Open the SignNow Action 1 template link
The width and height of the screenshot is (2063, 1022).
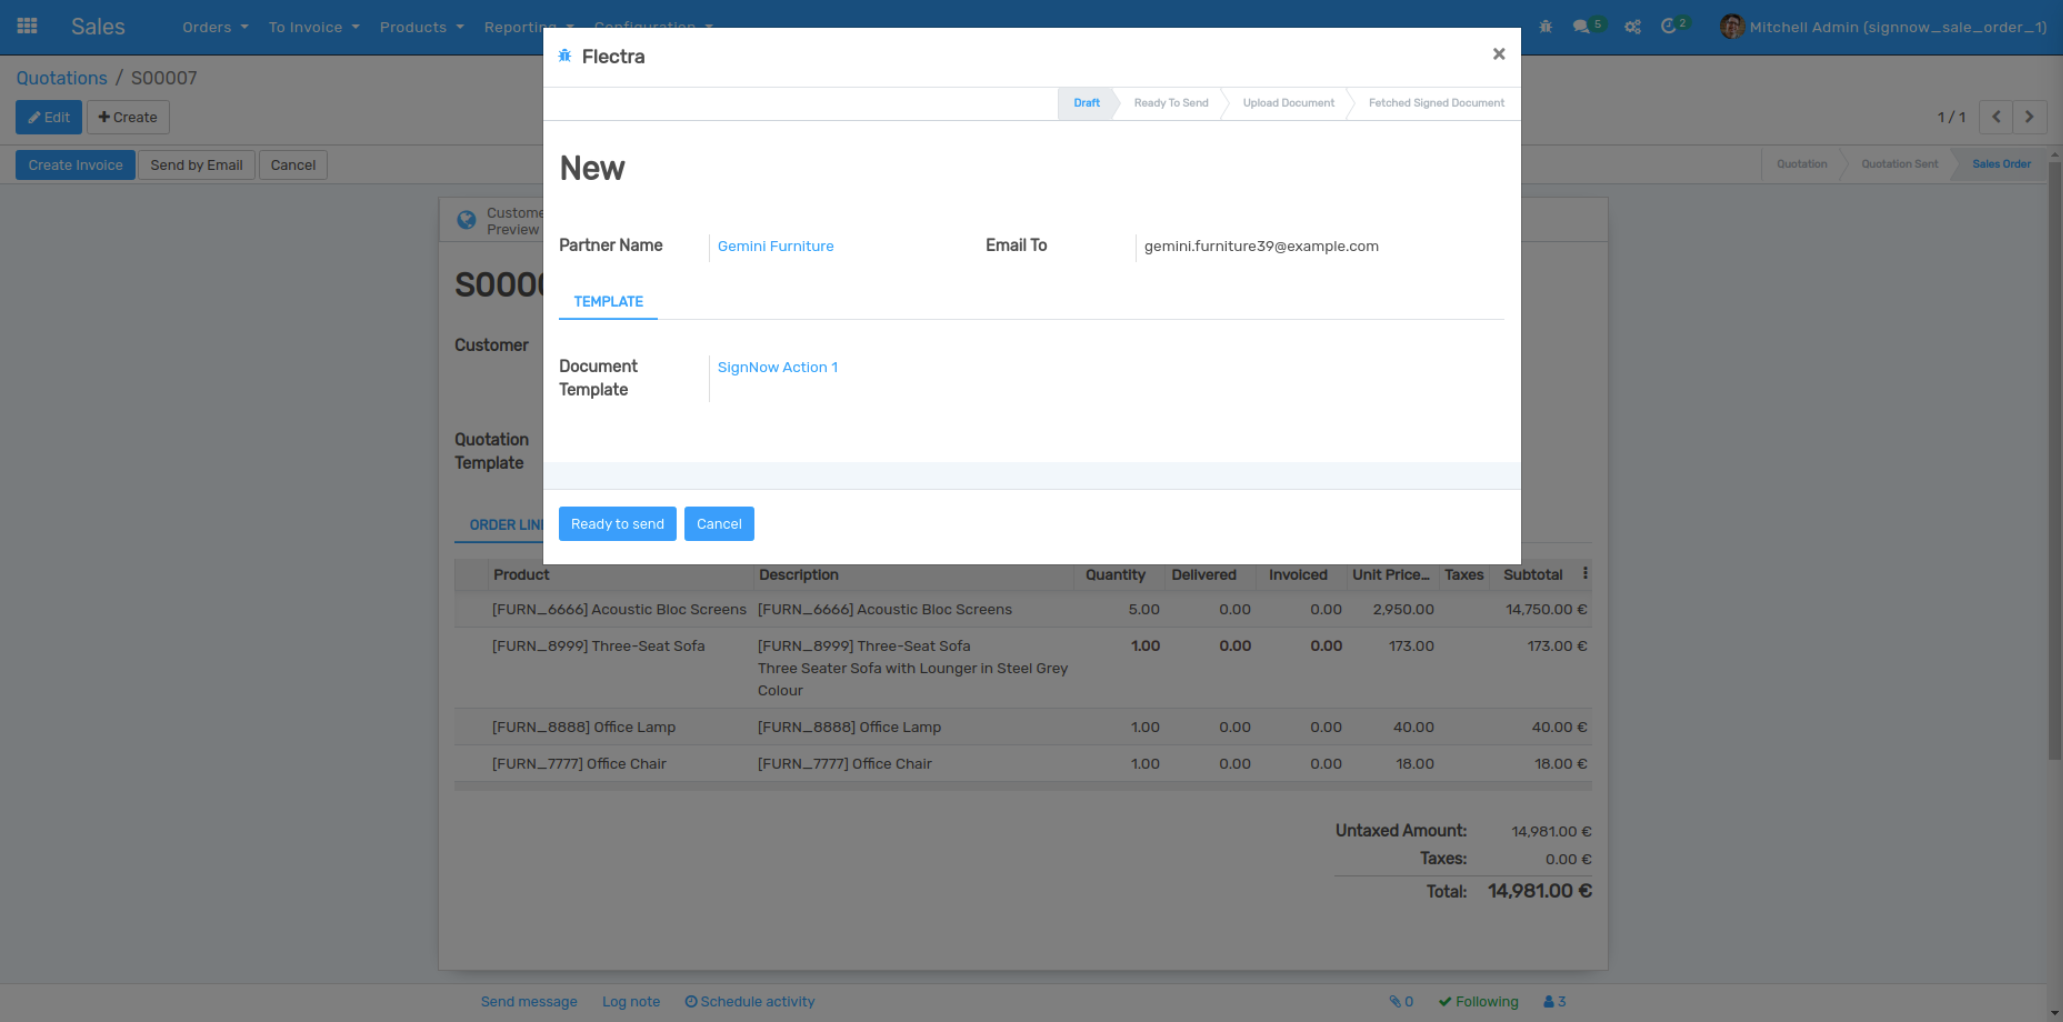click(777, 367)
